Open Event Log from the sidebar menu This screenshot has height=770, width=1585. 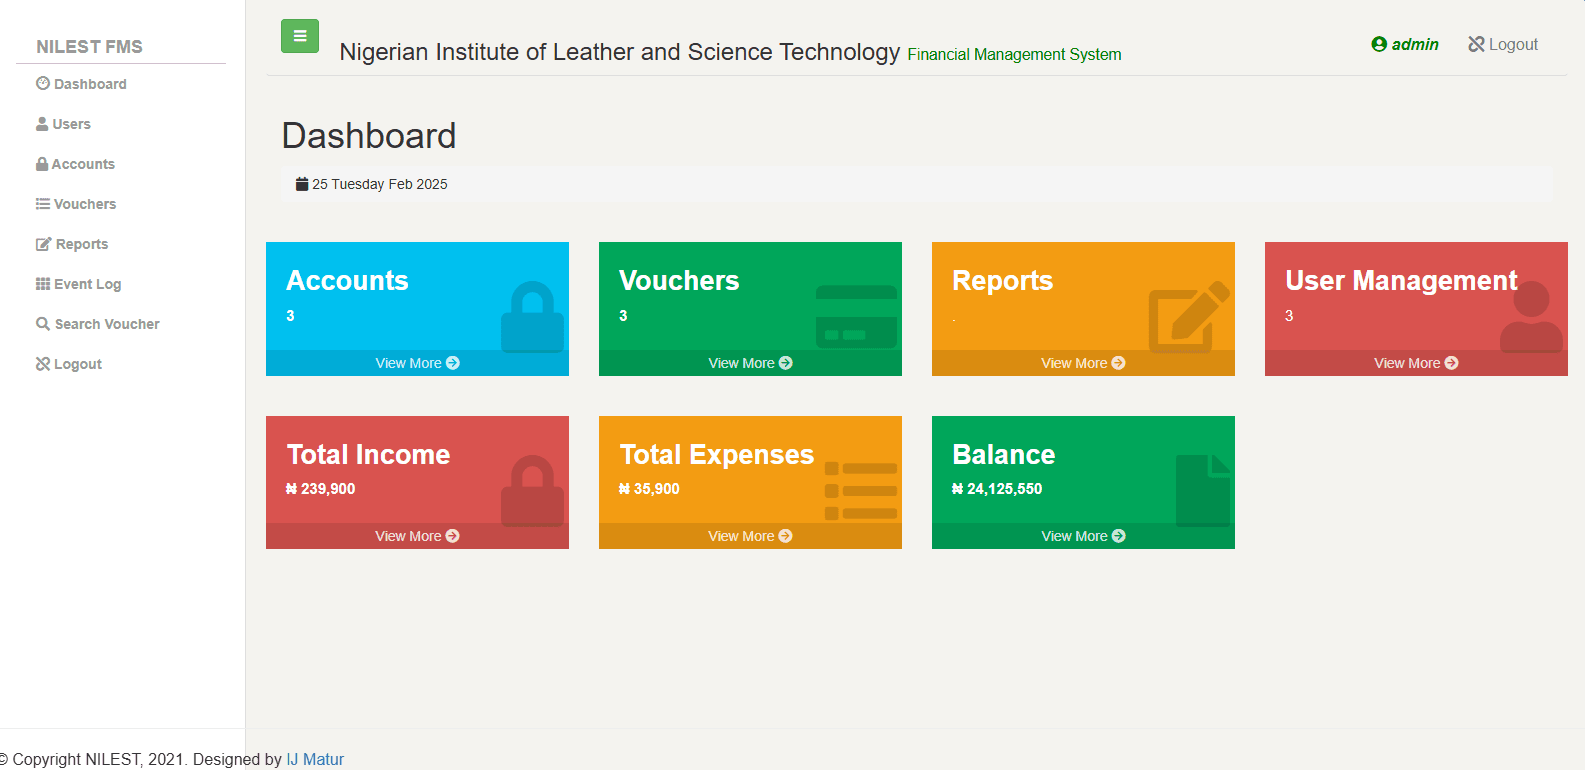[x=78, y=284]
